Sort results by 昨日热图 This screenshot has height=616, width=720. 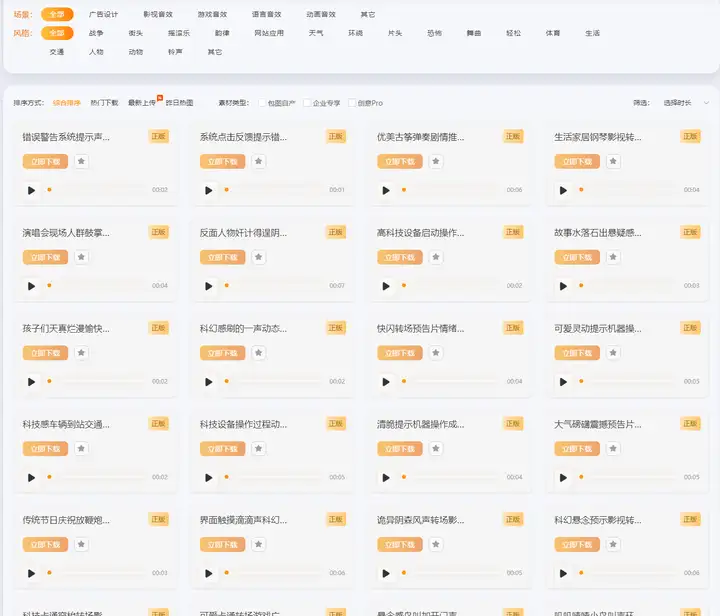coord(179,103)
